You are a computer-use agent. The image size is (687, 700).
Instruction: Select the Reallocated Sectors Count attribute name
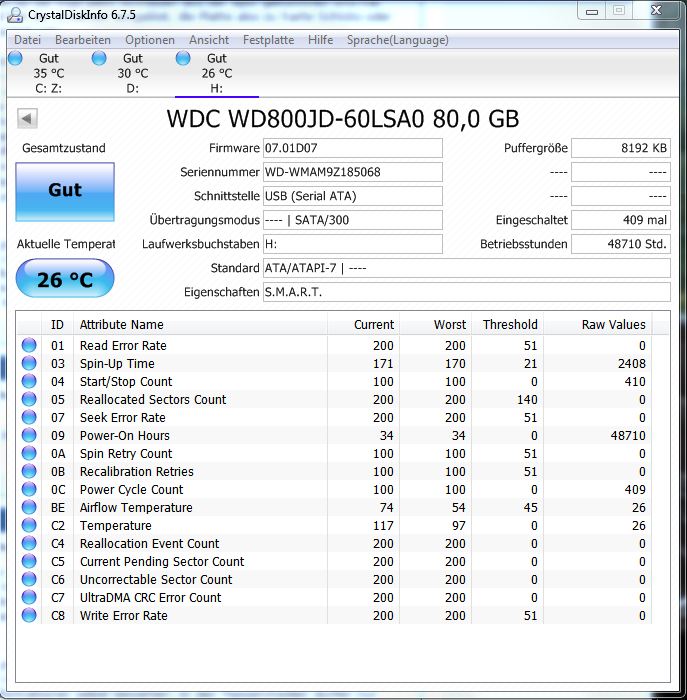(x=153, y=399)
